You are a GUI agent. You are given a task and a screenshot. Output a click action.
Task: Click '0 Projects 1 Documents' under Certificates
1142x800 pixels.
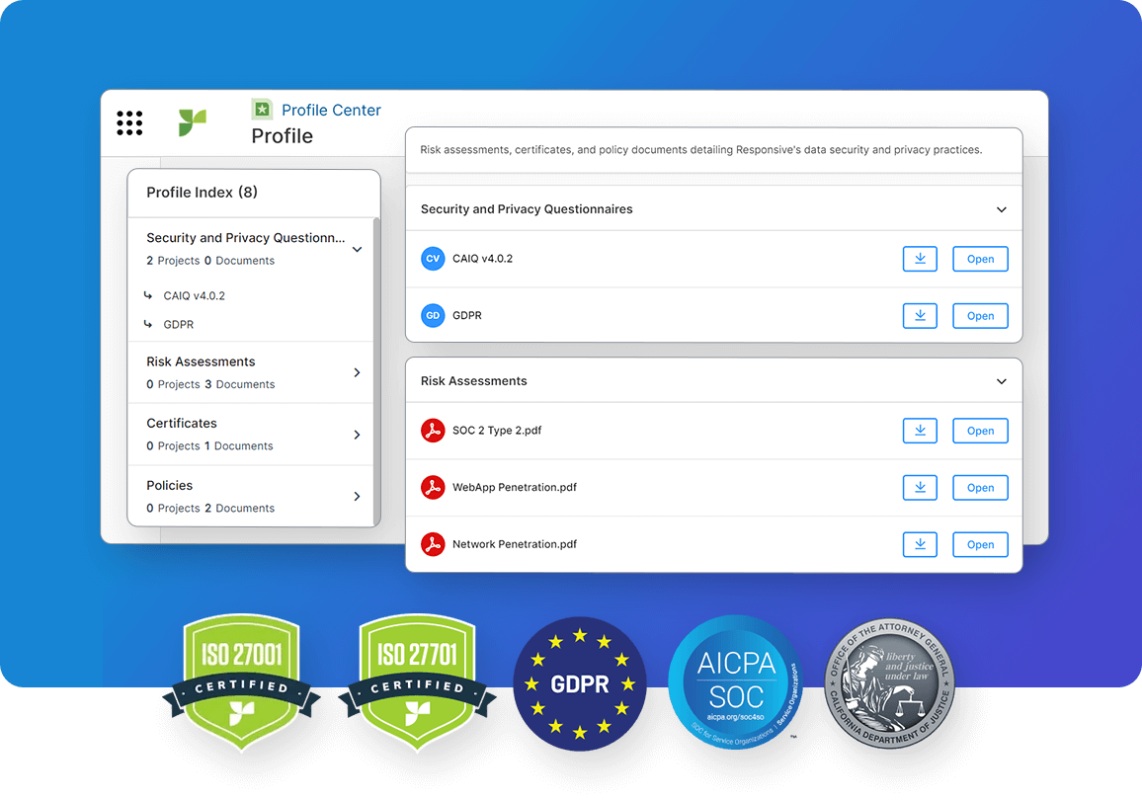tap(210, 446)
